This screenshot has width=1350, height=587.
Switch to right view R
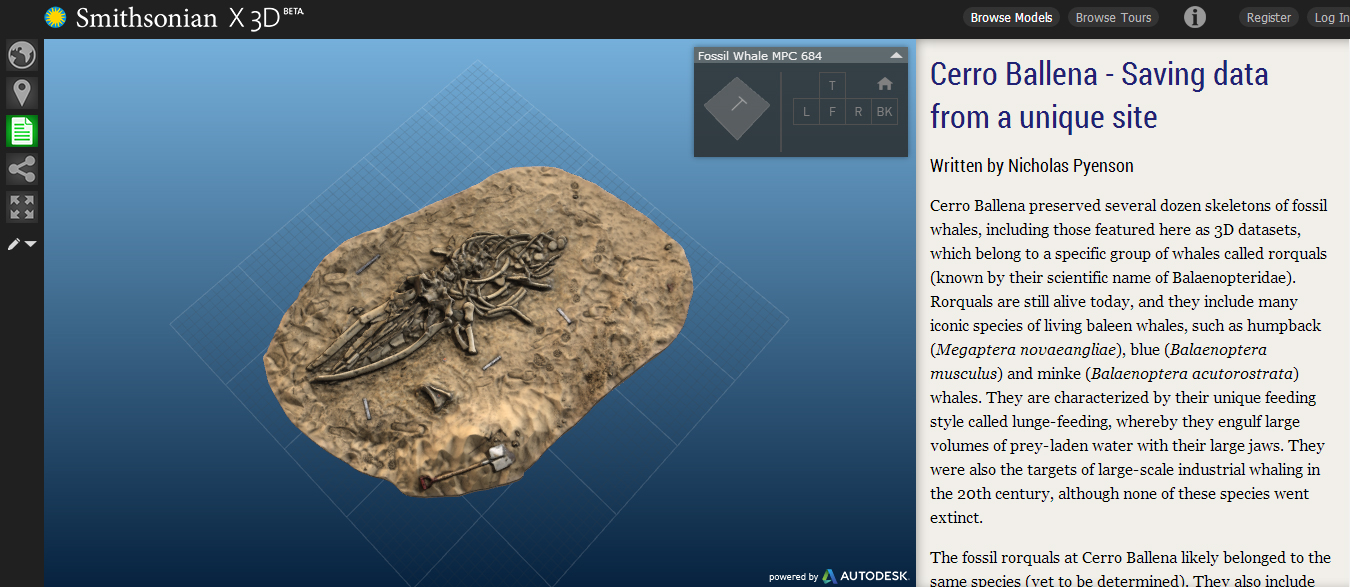tap(858, 112)
